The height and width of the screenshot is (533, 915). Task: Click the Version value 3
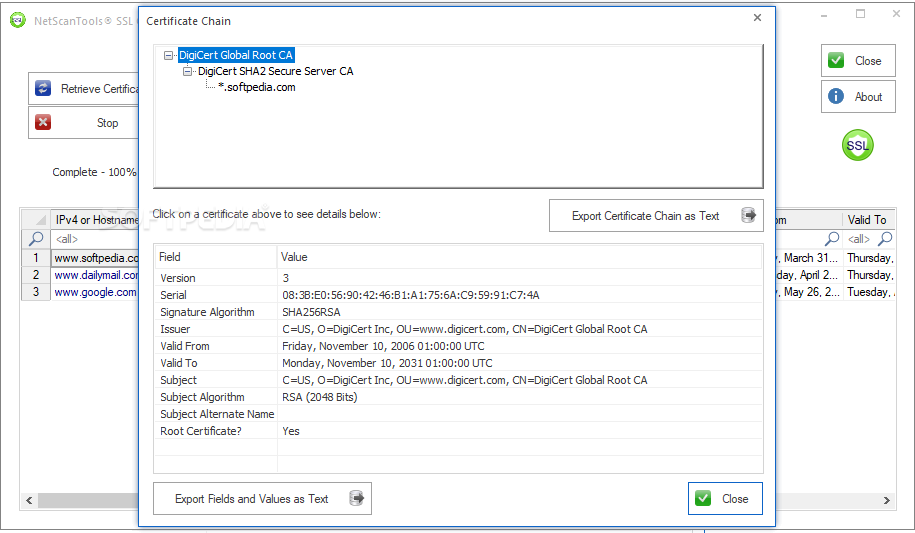286,278
